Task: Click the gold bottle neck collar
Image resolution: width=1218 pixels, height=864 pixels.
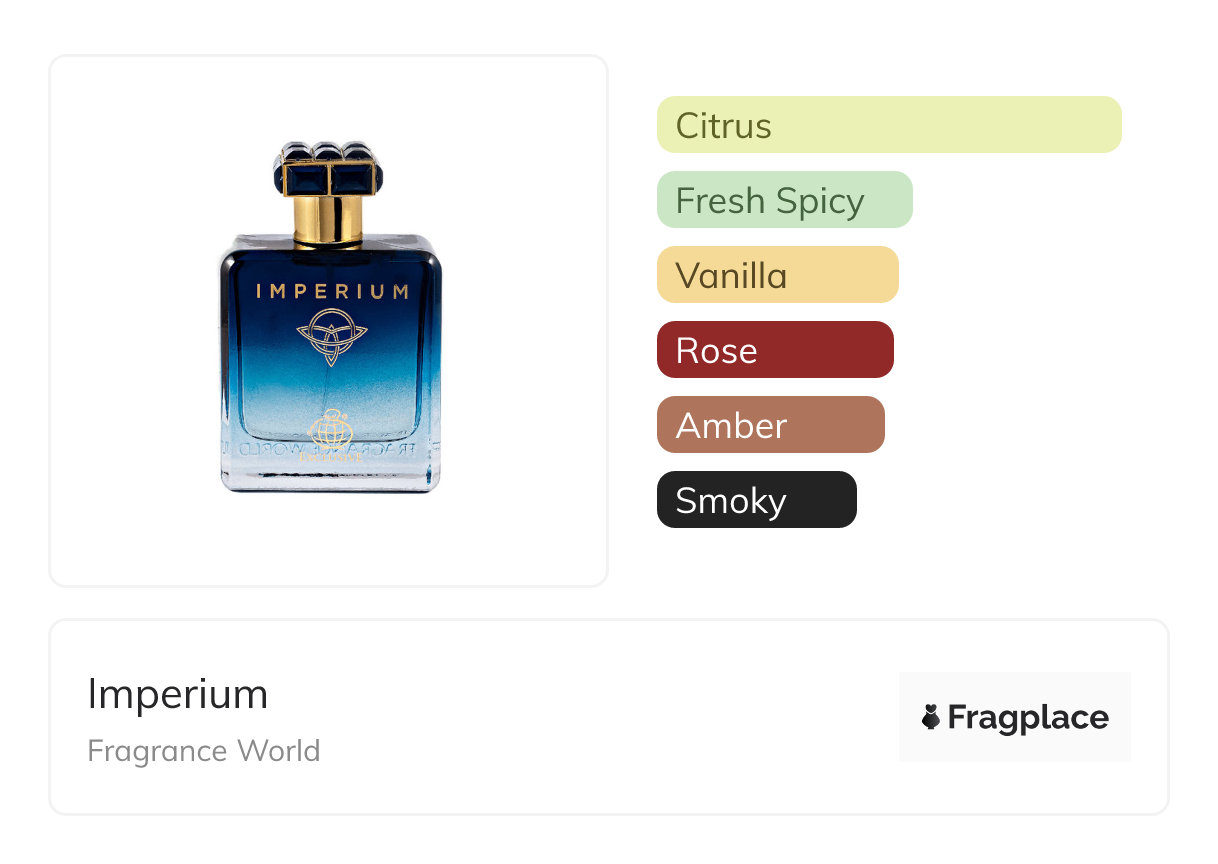Action: [329, 220]
